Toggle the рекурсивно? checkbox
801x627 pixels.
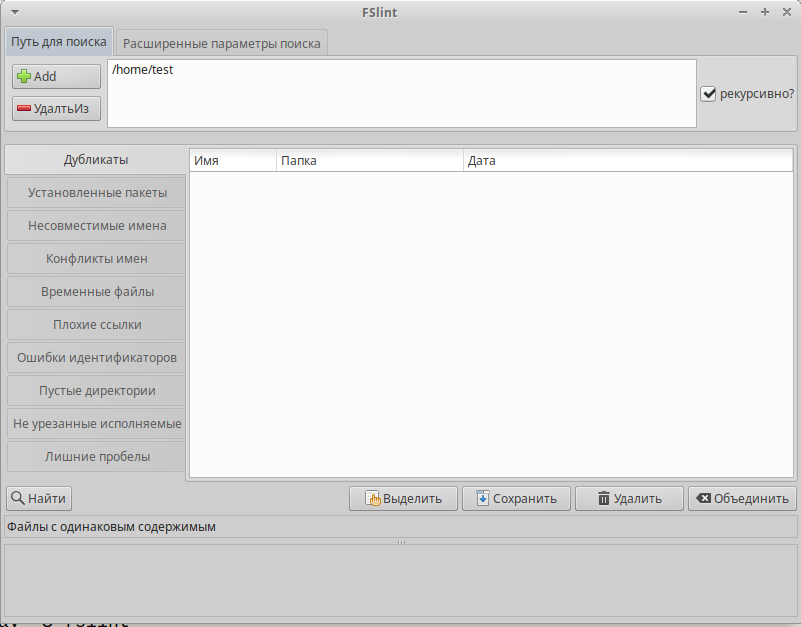tap(708, 94)
